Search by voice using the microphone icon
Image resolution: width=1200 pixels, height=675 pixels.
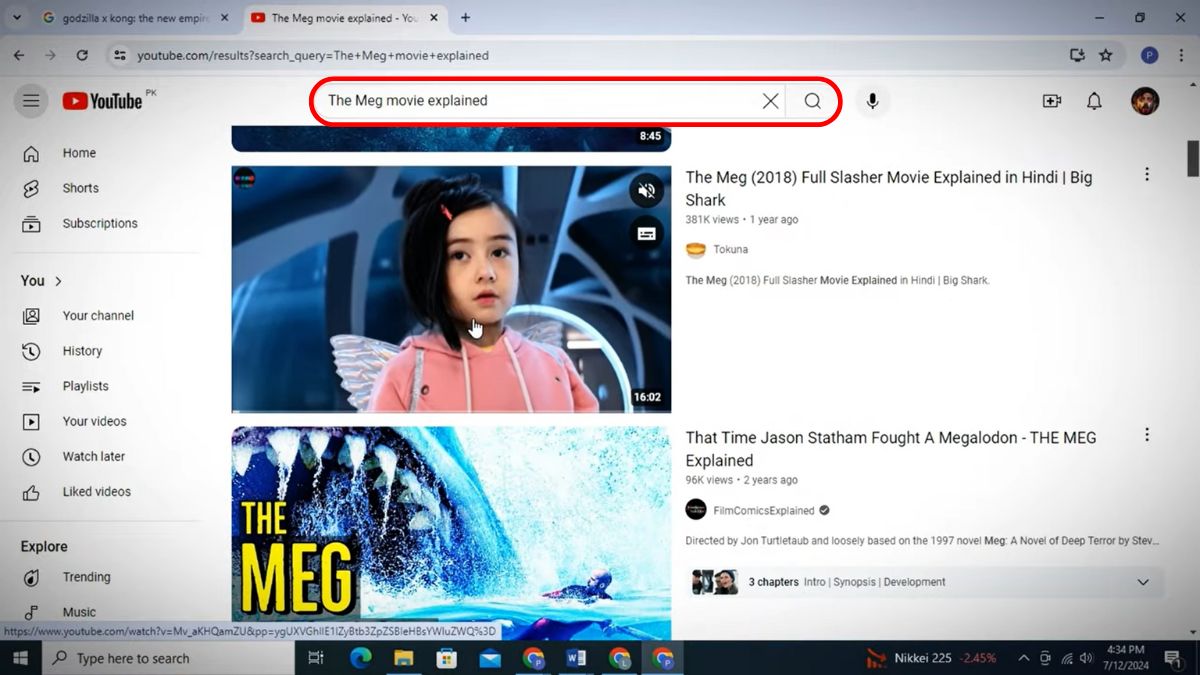[872, 100]
